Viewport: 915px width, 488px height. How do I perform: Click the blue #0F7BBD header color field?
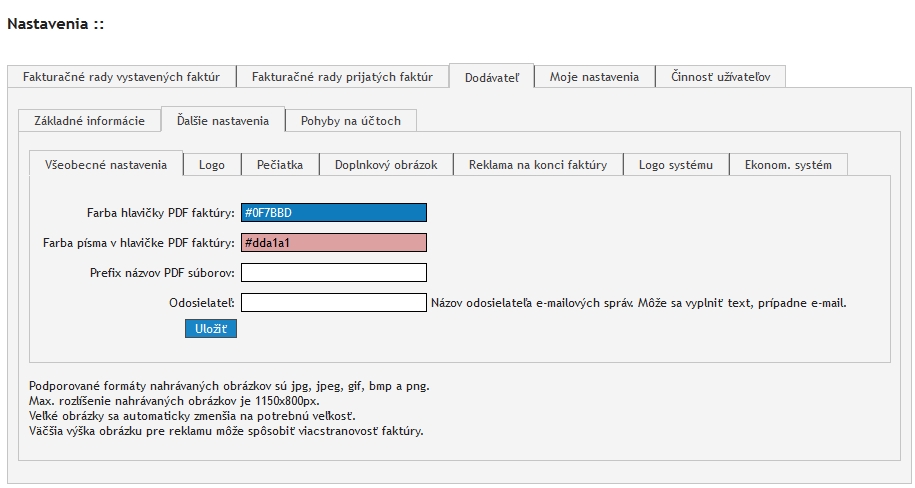click(333, 213)
